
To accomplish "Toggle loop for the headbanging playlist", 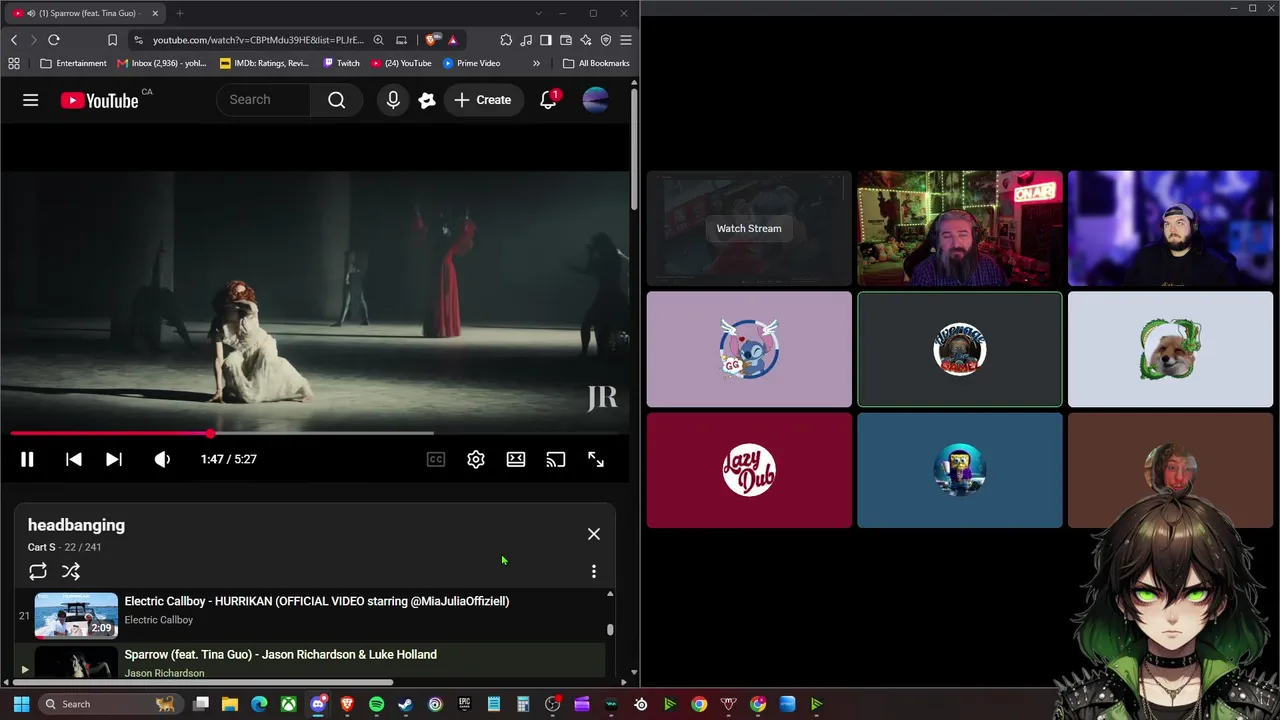I will click(38, 571).
